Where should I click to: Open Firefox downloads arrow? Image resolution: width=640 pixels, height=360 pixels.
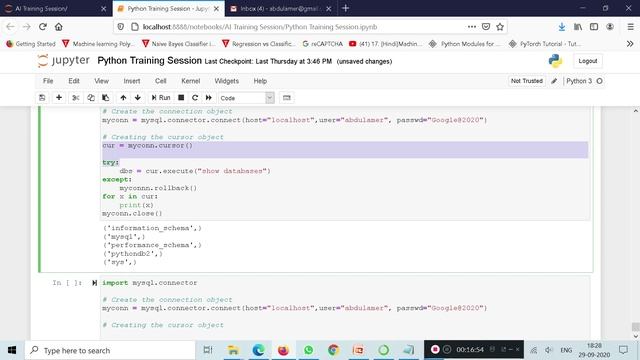point(562,27)
